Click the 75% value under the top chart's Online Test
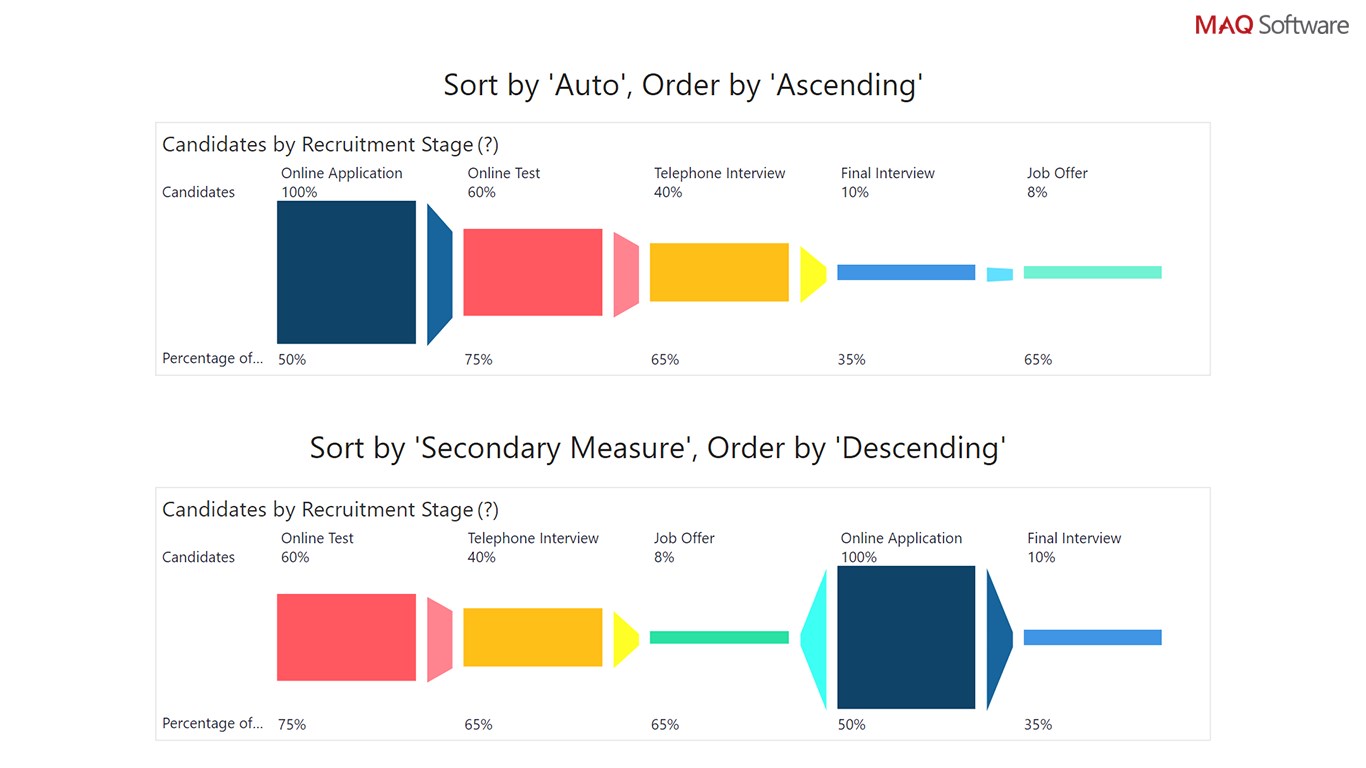The height and width of the screenshot is (768, 1366). click(479, 360)
